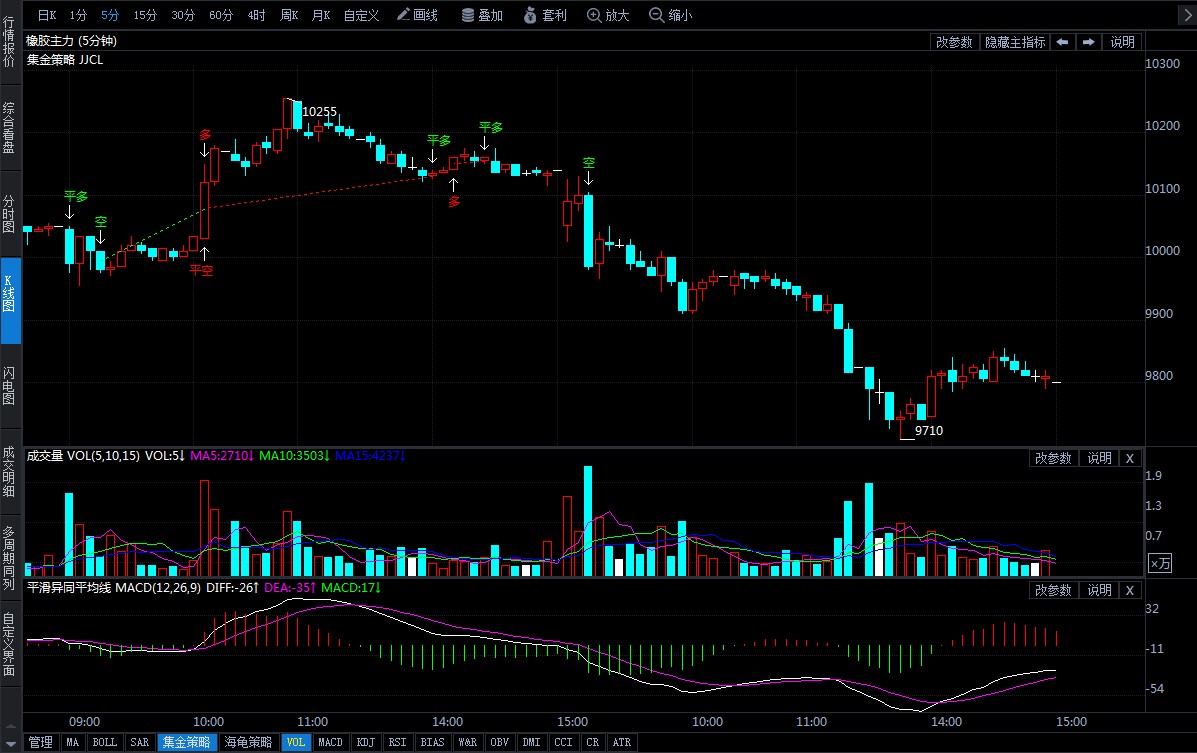The image size is (1197, 753).
Task: Go to previous indicator with left arrow
Action: [1062, 42]
